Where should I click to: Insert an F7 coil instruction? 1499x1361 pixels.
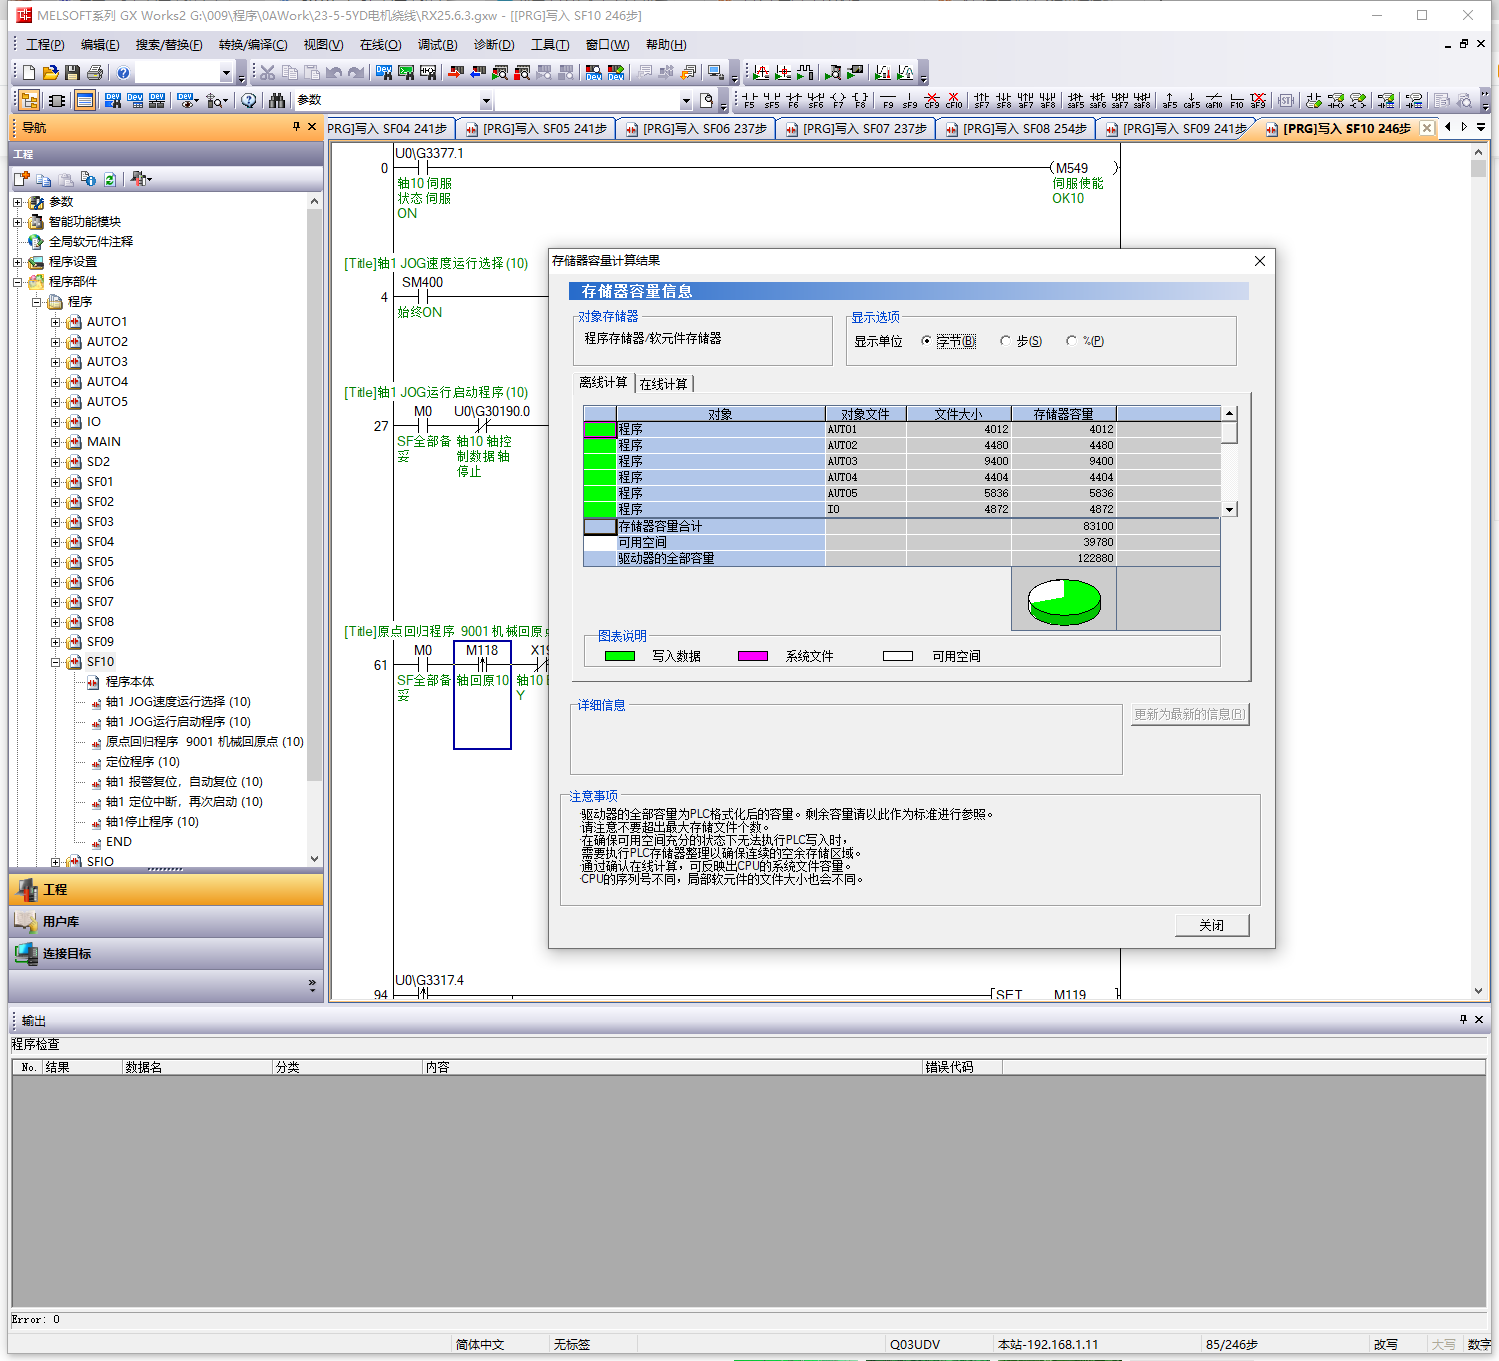coord(837,100)
